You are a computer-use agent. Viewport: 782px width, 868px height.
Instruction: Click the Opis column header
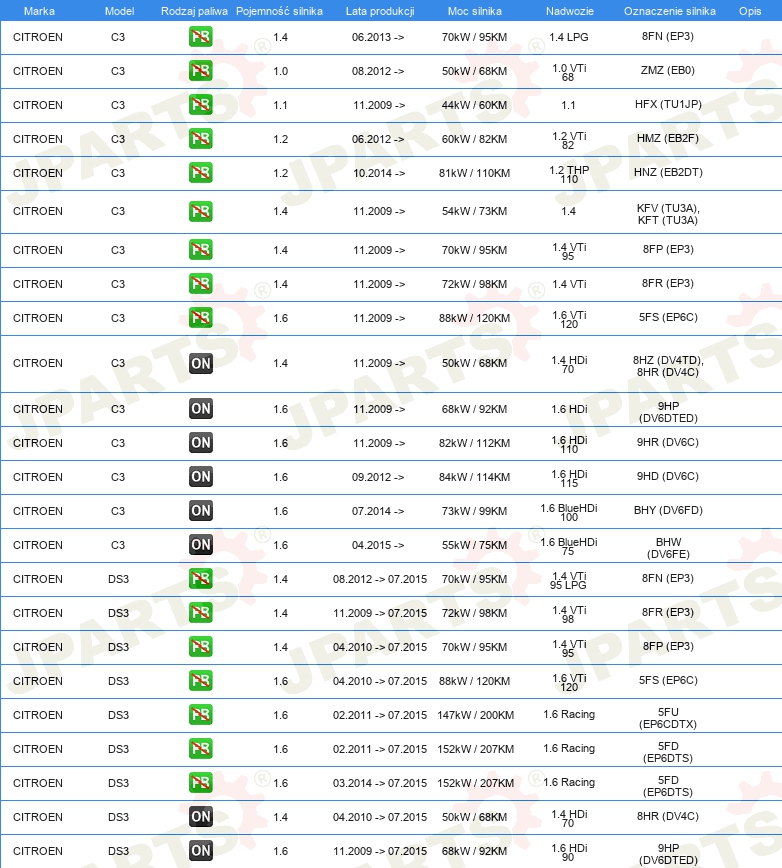pyautogui.click(x=750, y=11)
